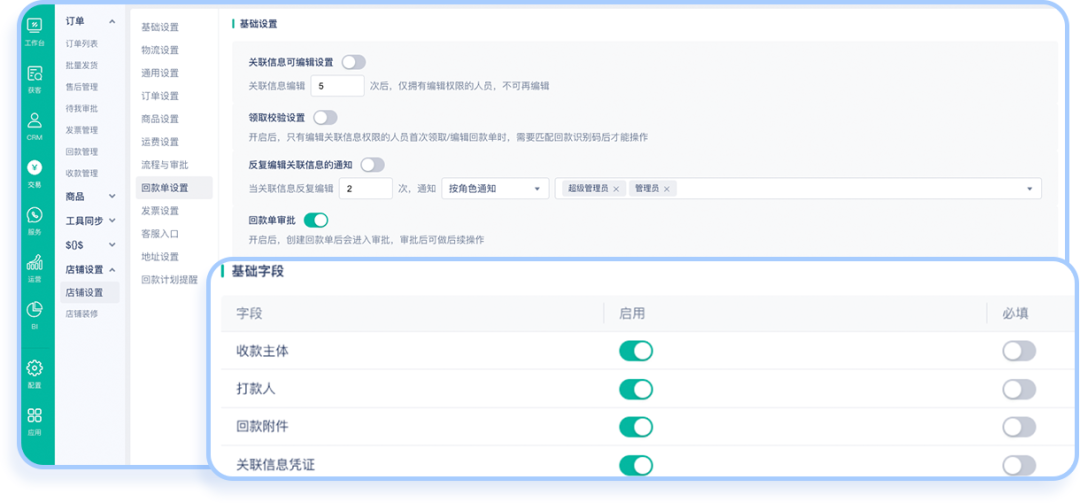Remove the 管理员 tag
The height and width of the screenshot is (503, 1080).
(x=666, y=189)
